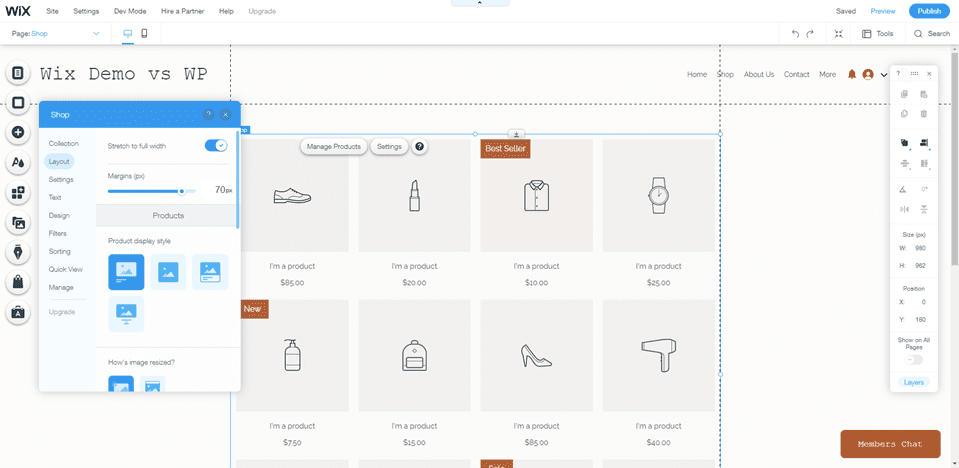Image resolution: width=959 pixels, height=468 pixels.
Task: Open the Page: Shop dropdown
Action: [56, 34]
